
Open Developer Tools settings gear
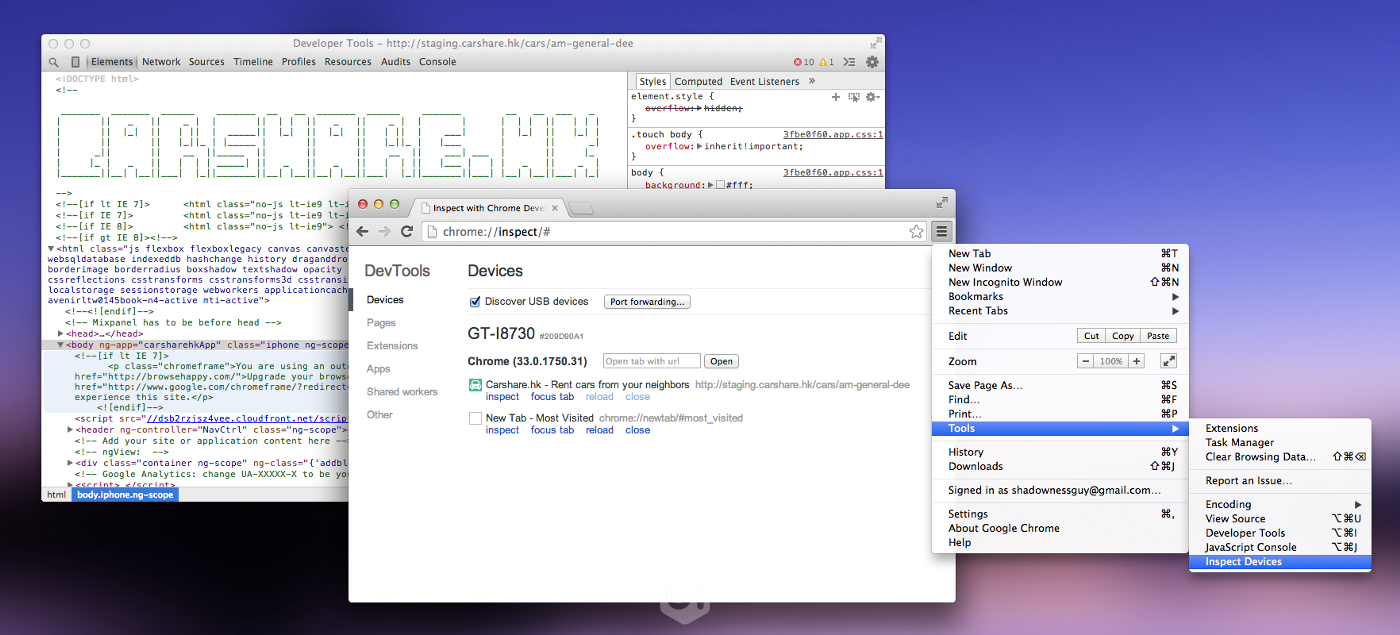pyautogui.click(x=872, y=62)
